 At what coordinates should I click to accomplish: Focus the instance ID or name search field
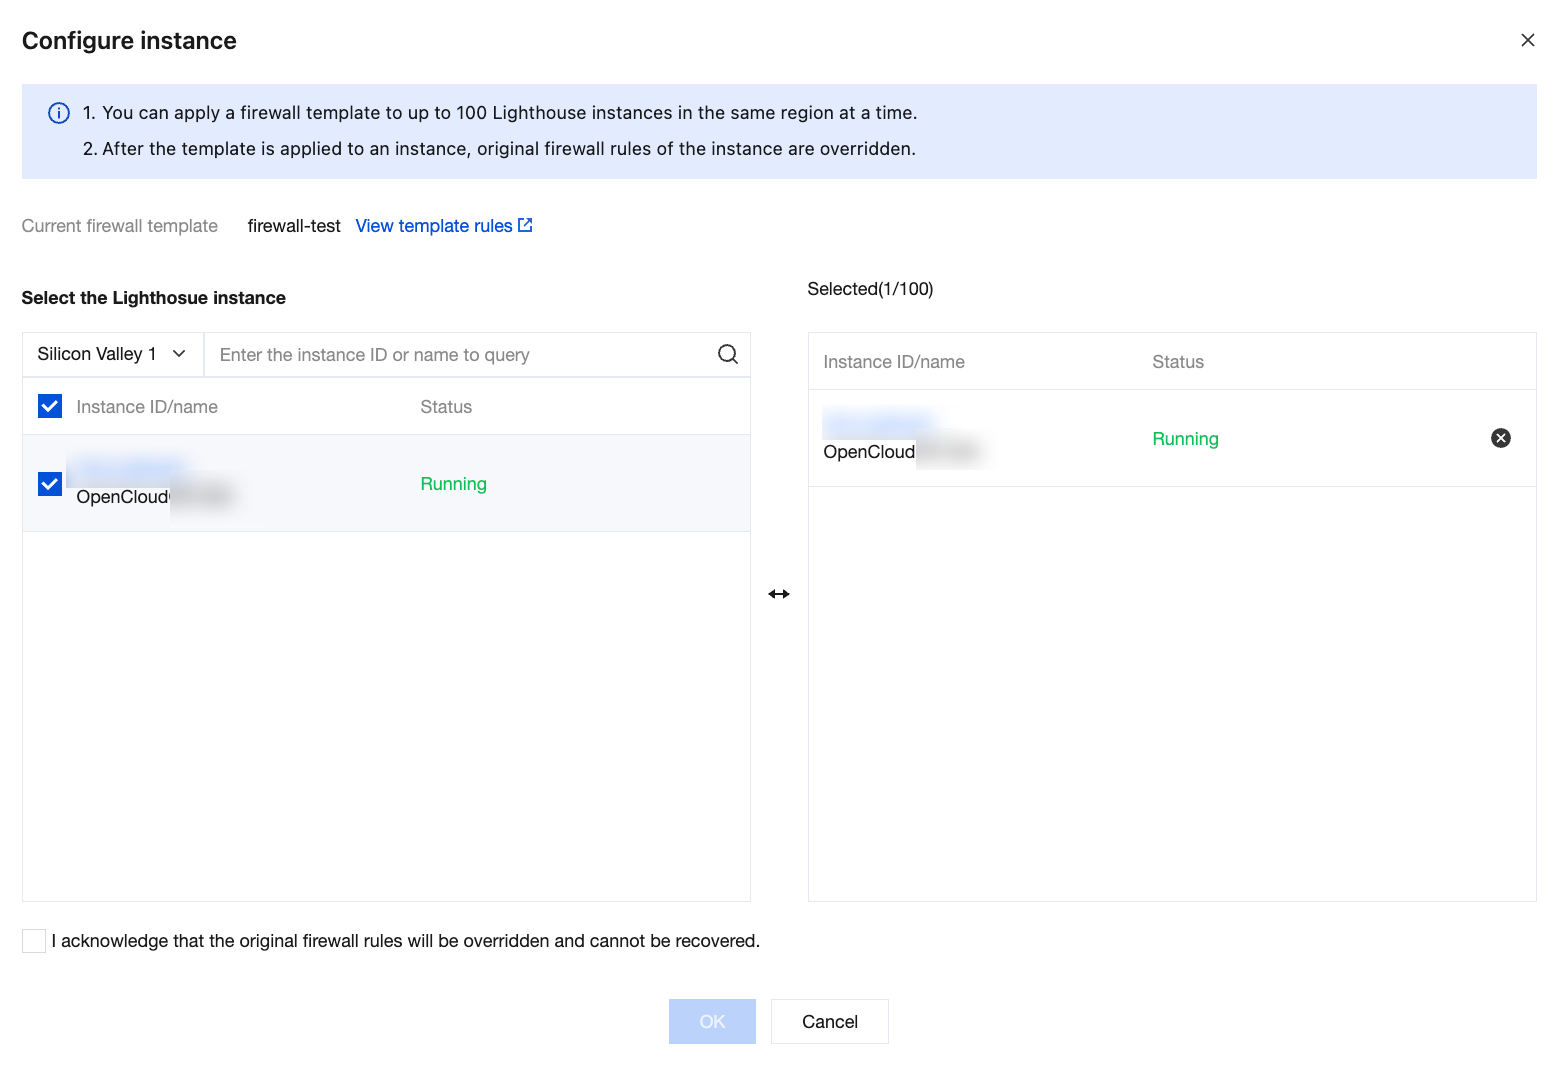click(460, 355)
